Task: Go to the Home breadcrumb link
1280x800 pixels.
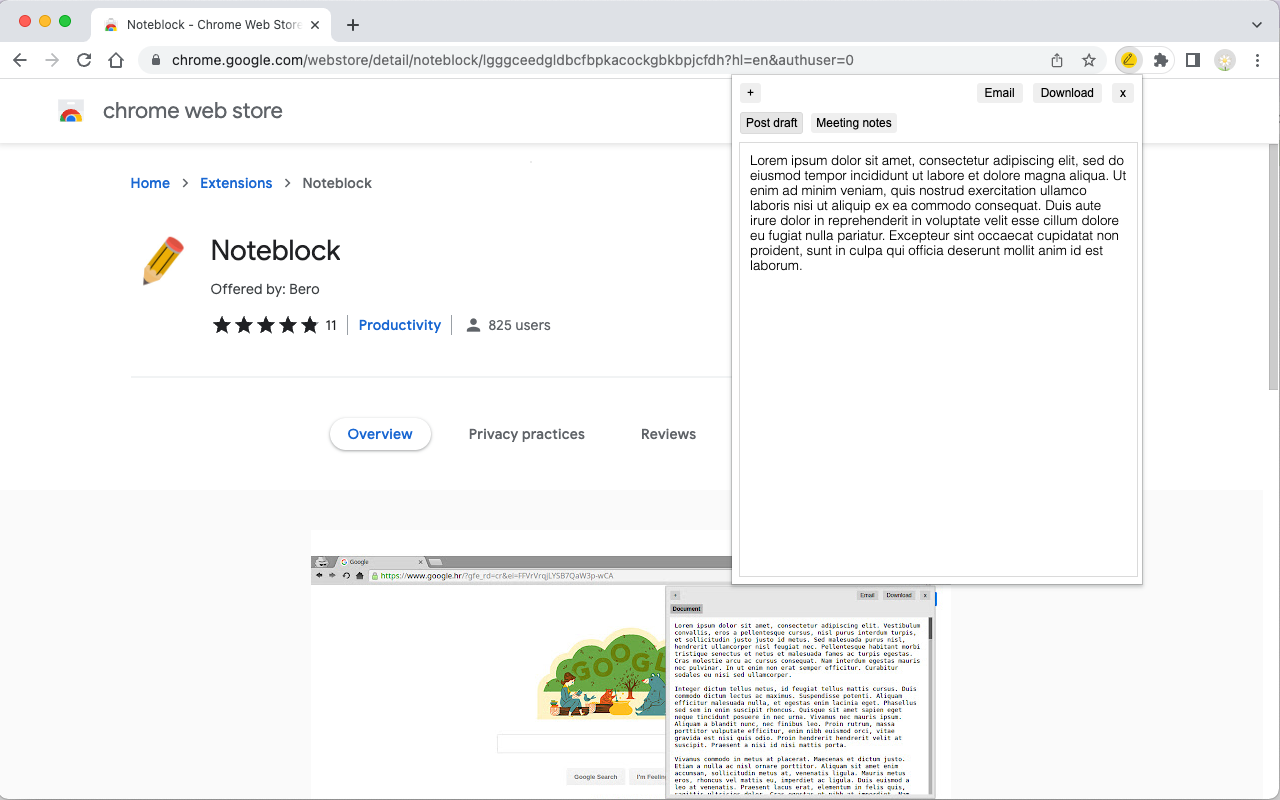Action: coord(150,183)
